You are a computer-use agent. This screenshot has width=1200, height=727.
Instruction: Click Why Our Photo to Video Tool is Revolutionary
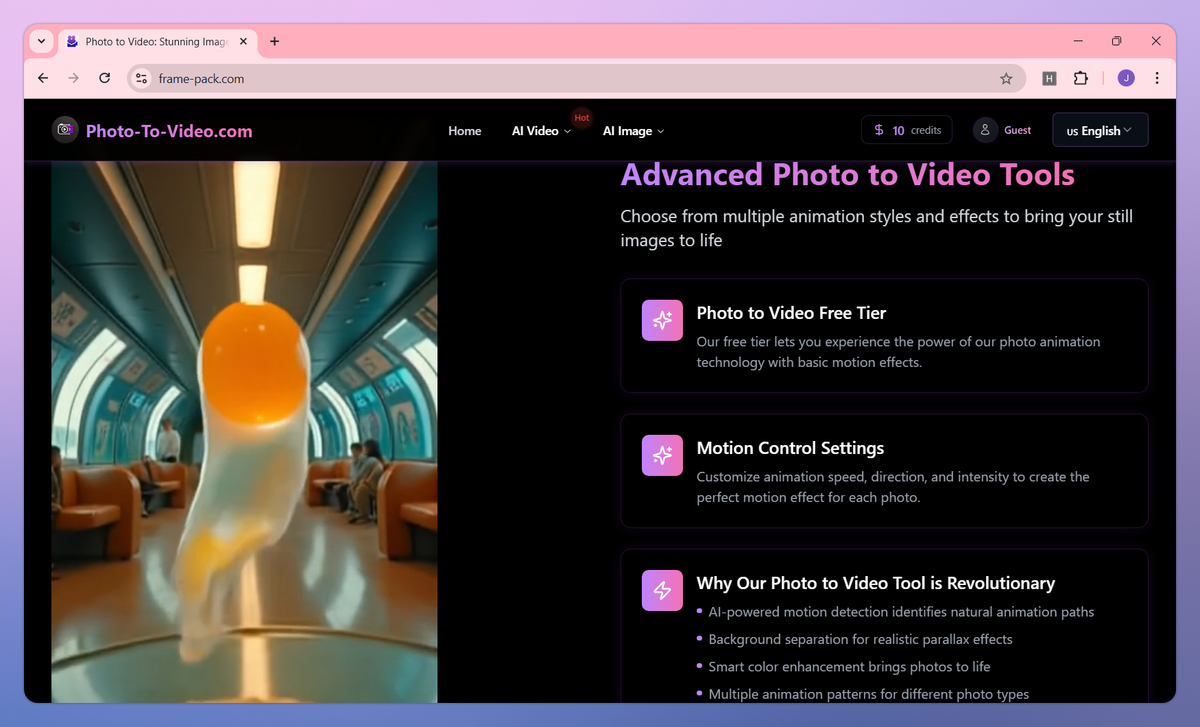[876, 583]
